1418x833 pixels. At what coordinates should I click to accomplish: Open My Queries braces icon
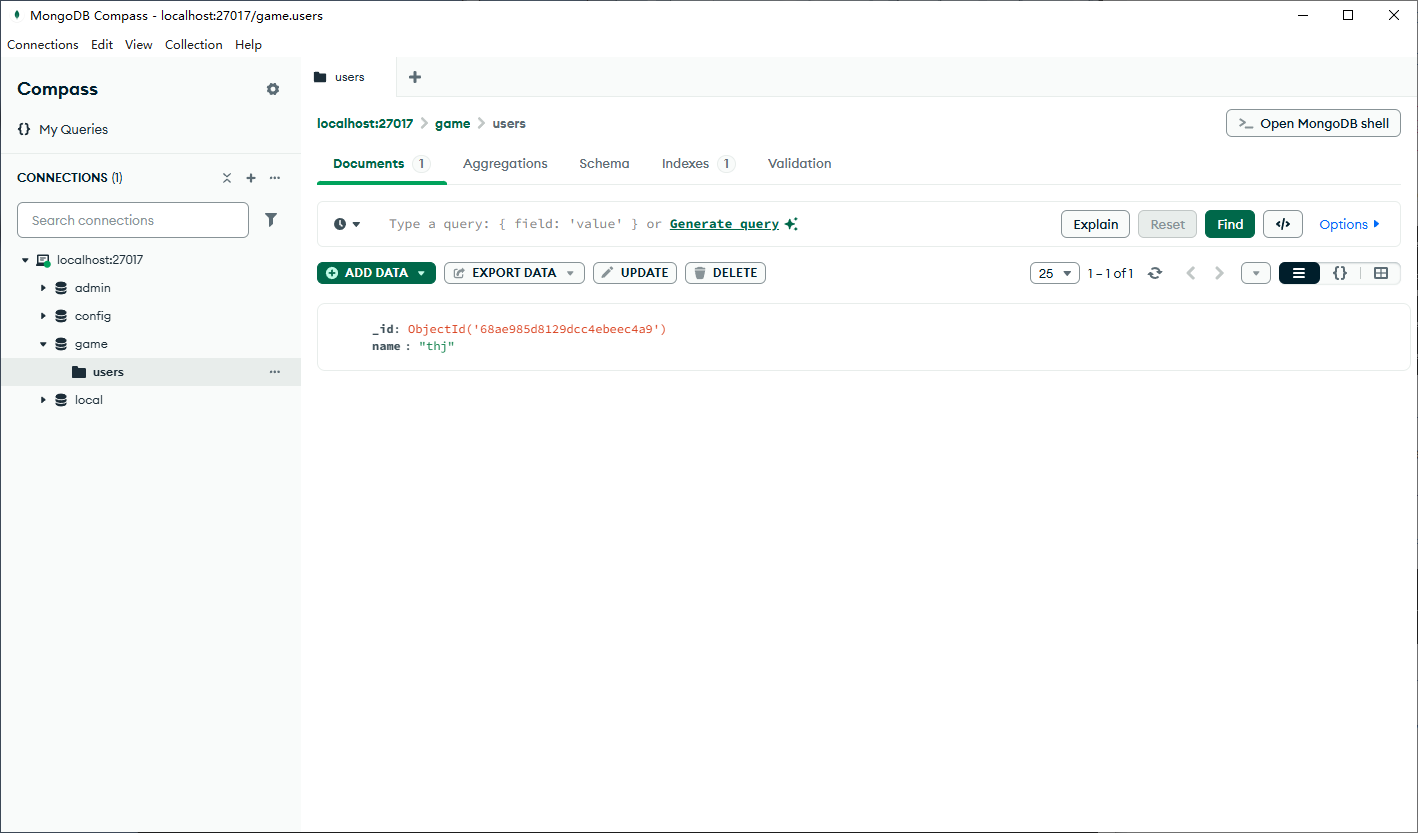(x=24, y=129)
